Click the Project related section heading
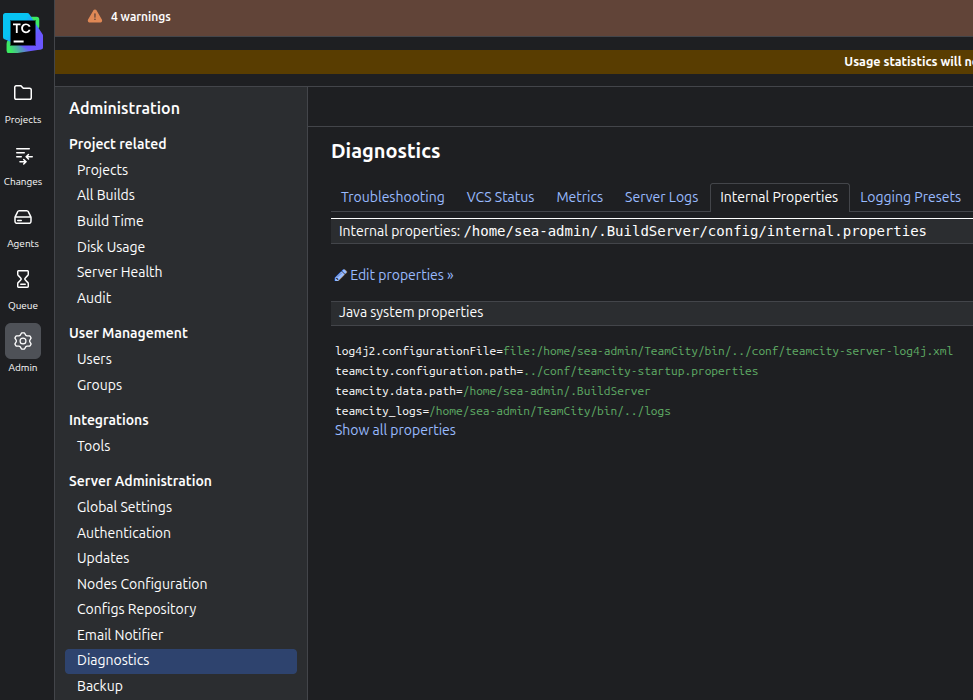 (x=117, y=144)
